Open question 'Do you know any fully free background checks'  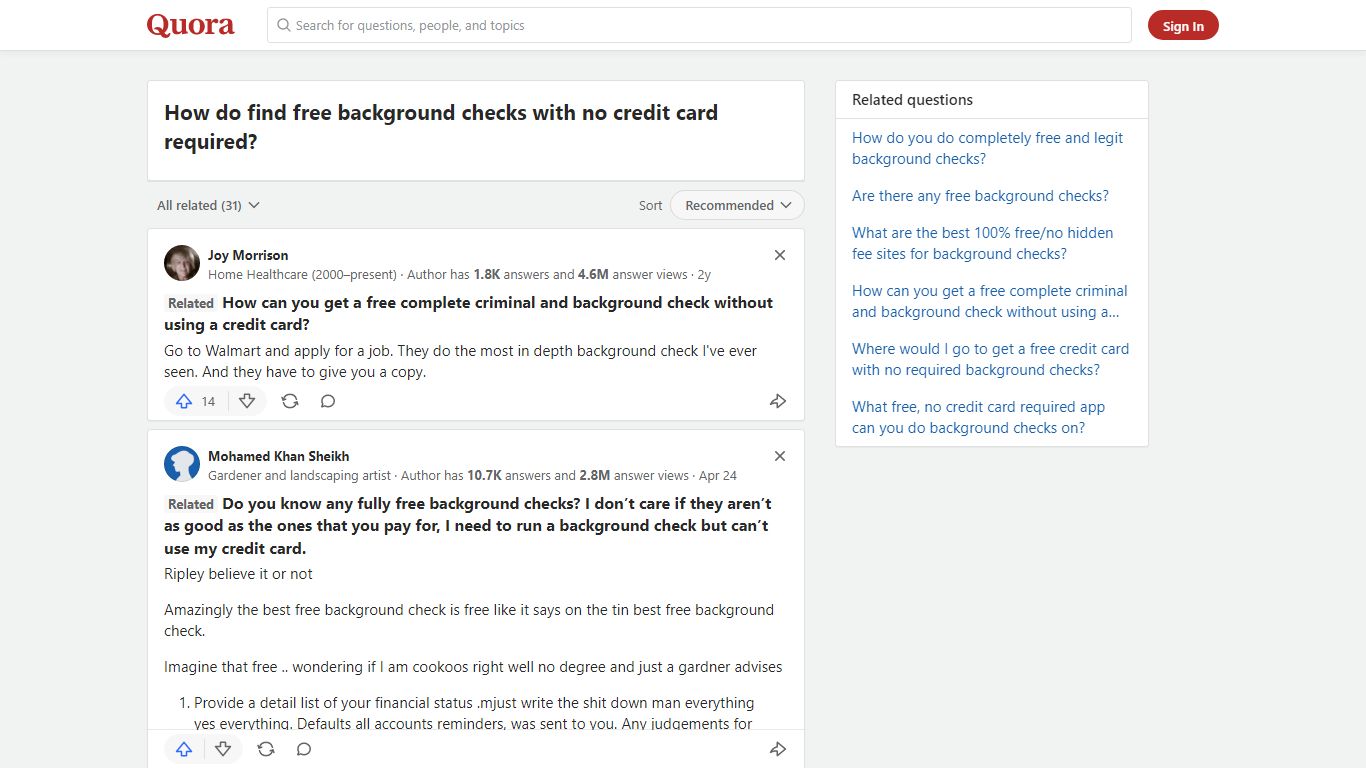(x=468, y=526)
